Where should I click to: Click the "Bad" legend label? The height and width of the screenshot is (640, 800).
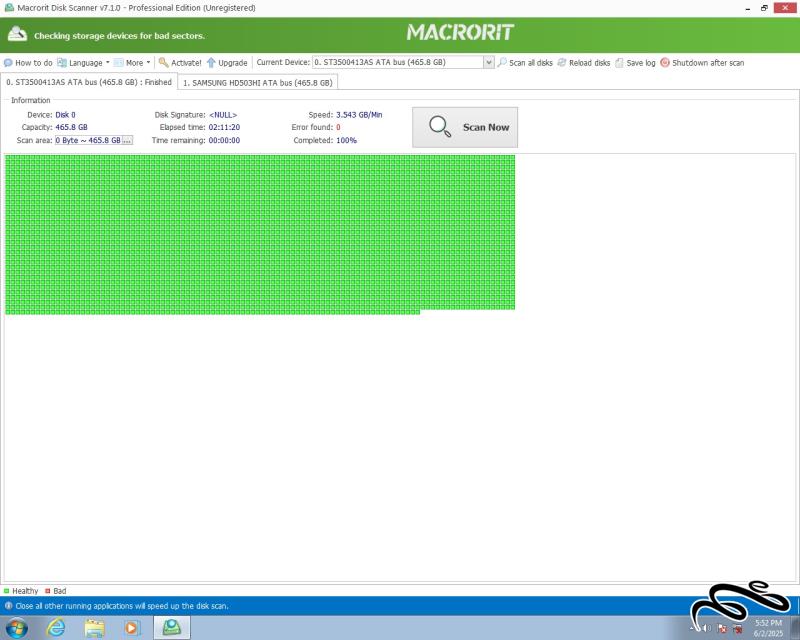click(60, 591)
